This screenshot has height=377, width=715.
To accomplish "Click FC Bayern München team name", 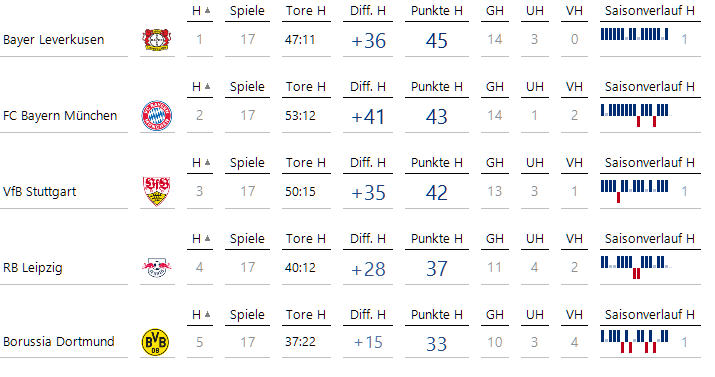I will tap(60, 116).
